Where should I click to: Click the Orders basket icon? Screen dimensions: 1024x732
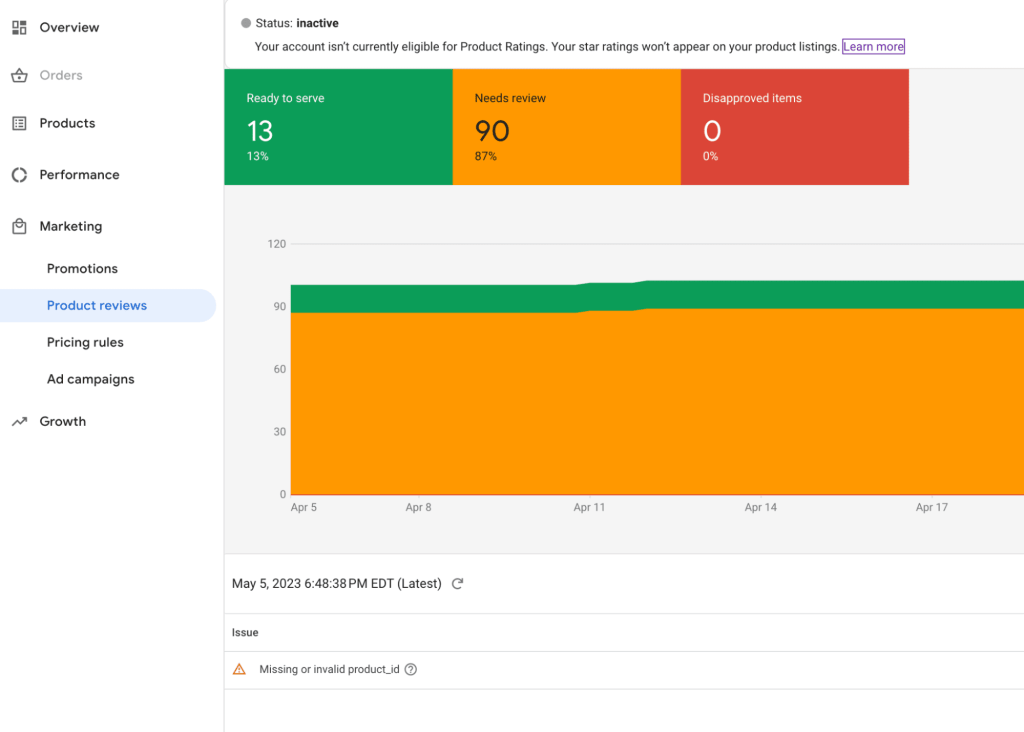point(19,76)
